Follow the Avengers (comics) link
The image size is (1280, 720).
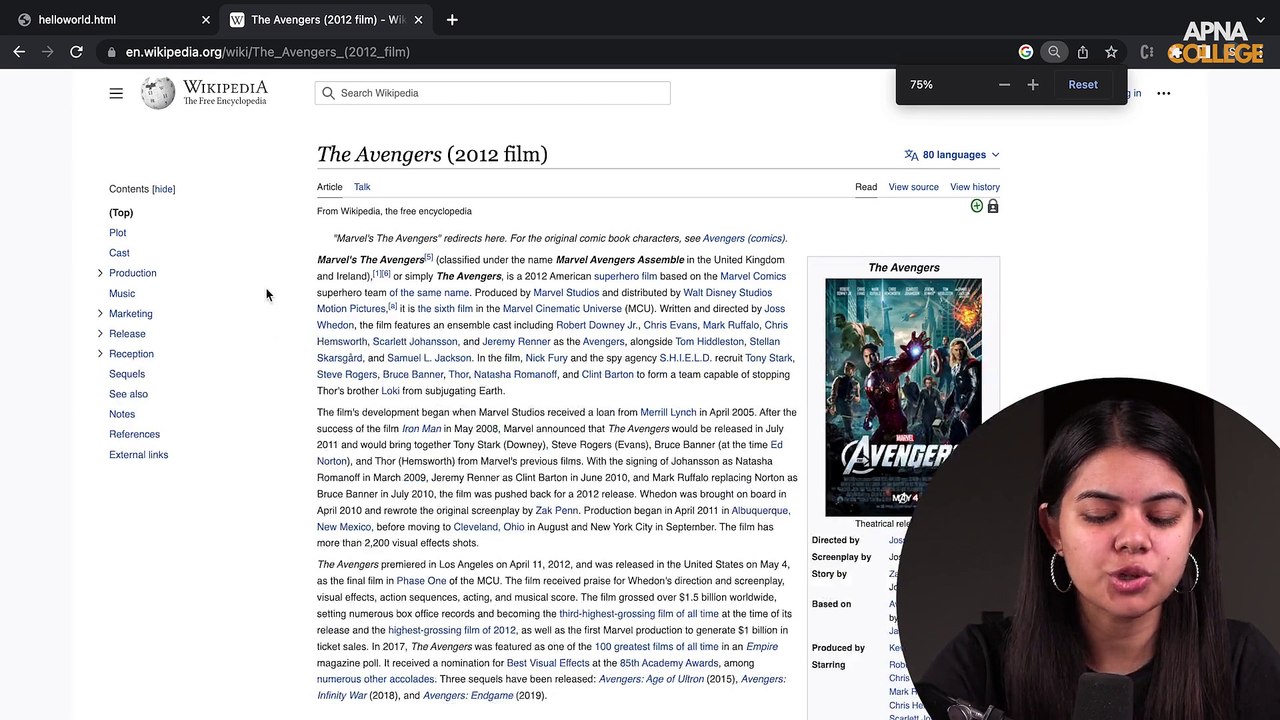pyautogui.click(x=744, y=239)
